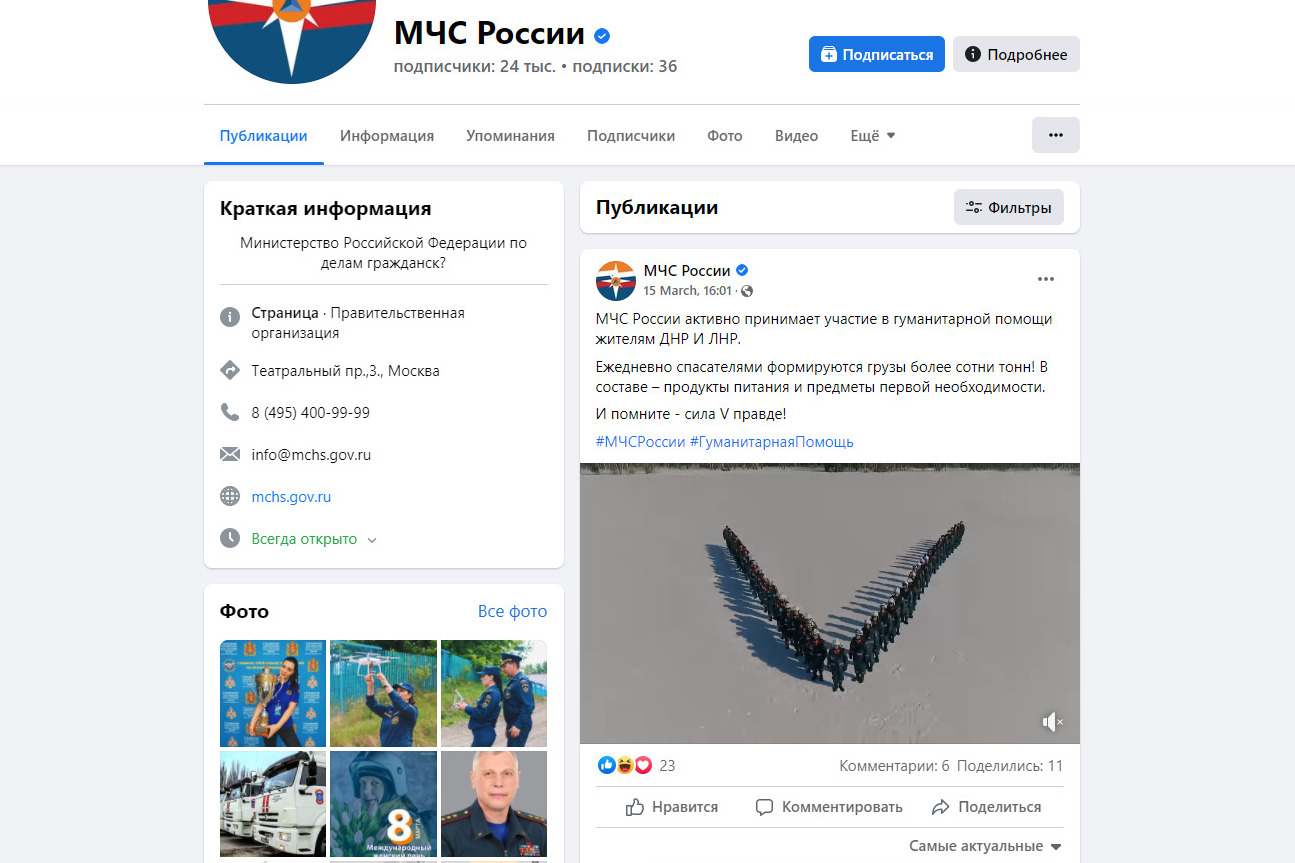Click the МЧС России avatar in the post header
1295x863 pixels.
coord(616,280)
